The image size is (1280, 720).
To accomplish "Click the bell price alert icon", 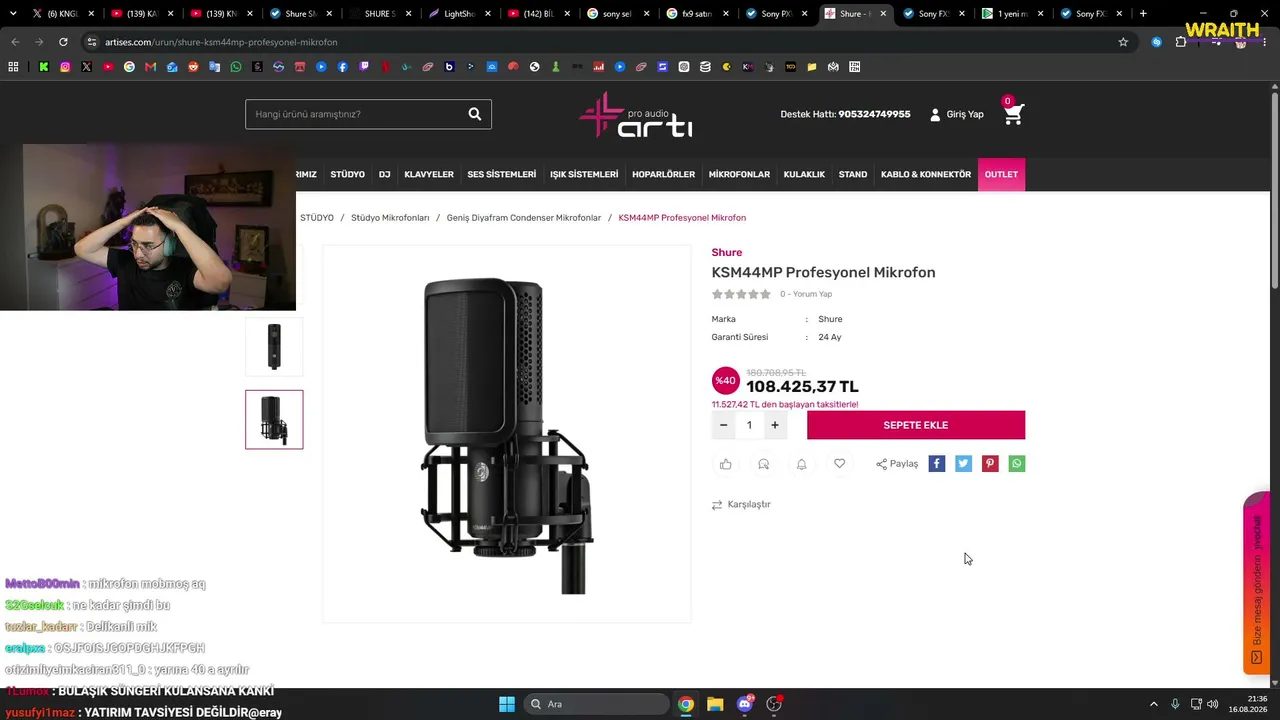I will point(801,464).
